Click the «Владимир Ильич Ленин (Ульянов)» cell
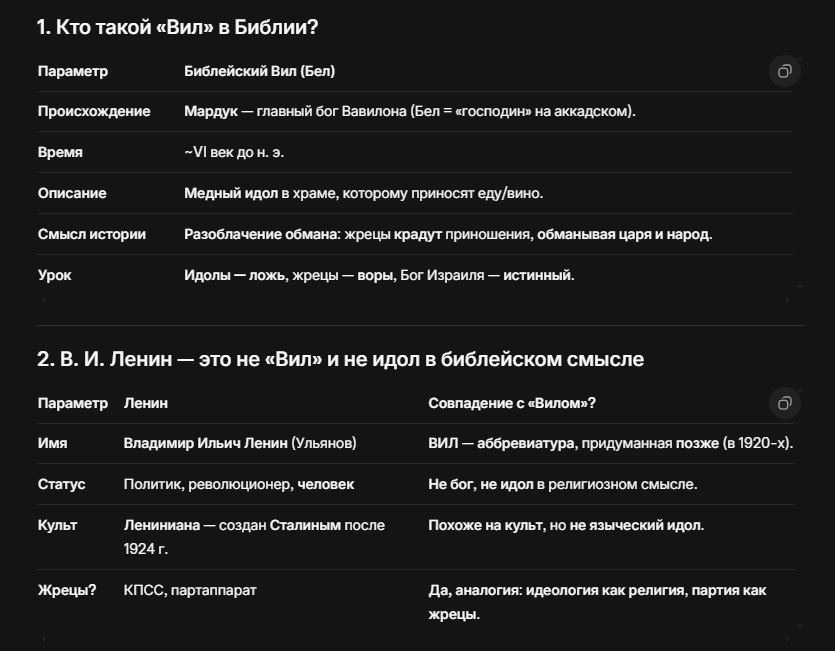This screenshot has height=651, width=835. pos(240,443)
